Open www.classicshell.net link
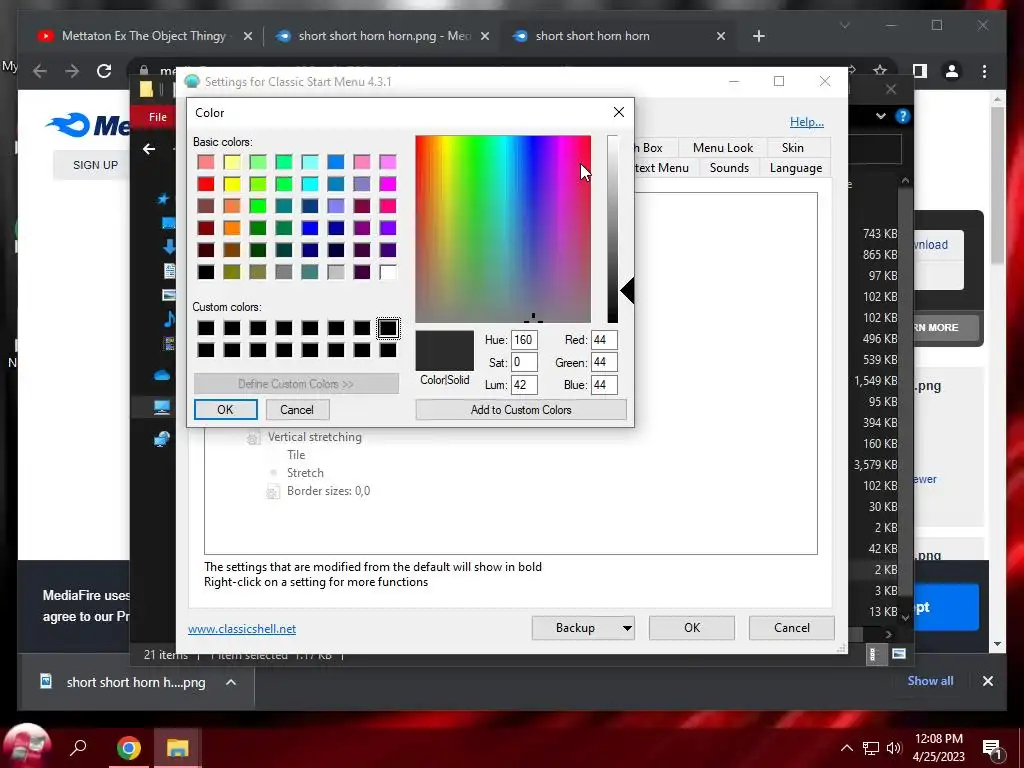The height and width of the screenshot is (768, 1024). [x=242, y=629]
